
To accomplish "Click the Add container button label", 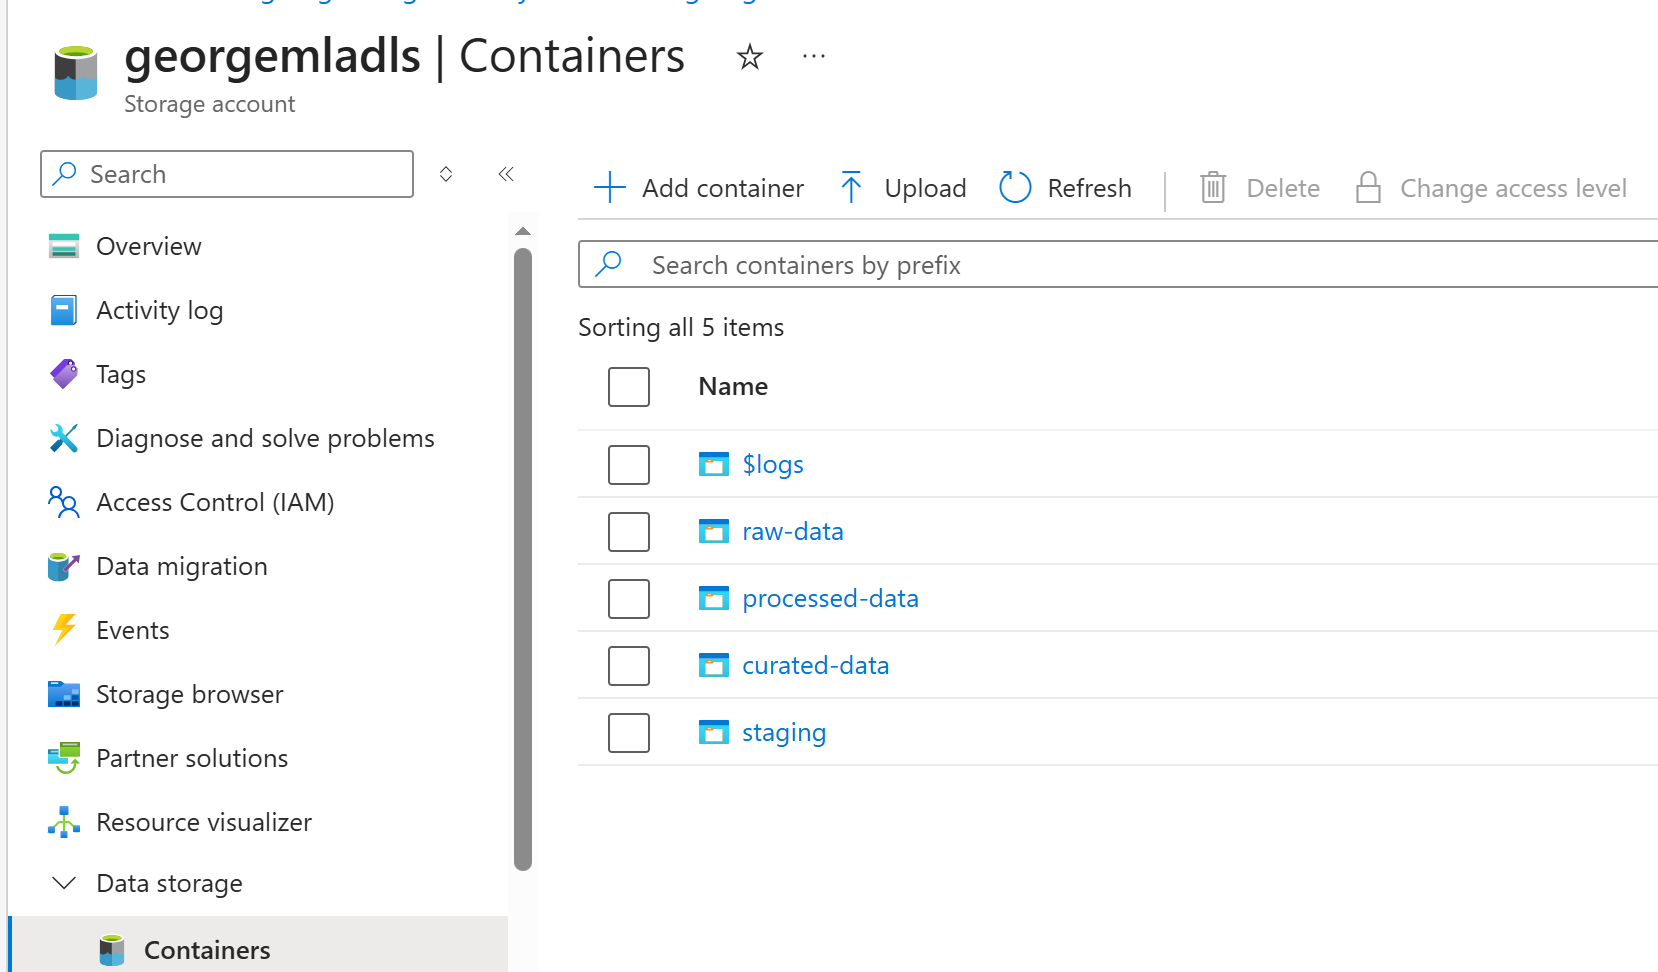I will 723,188.
